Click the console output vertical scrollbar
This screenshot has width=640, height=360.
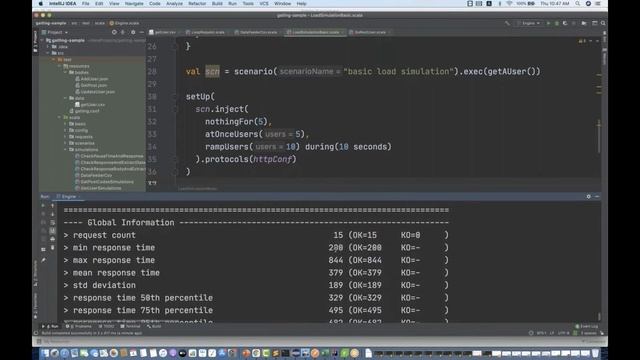click(599, 316)
